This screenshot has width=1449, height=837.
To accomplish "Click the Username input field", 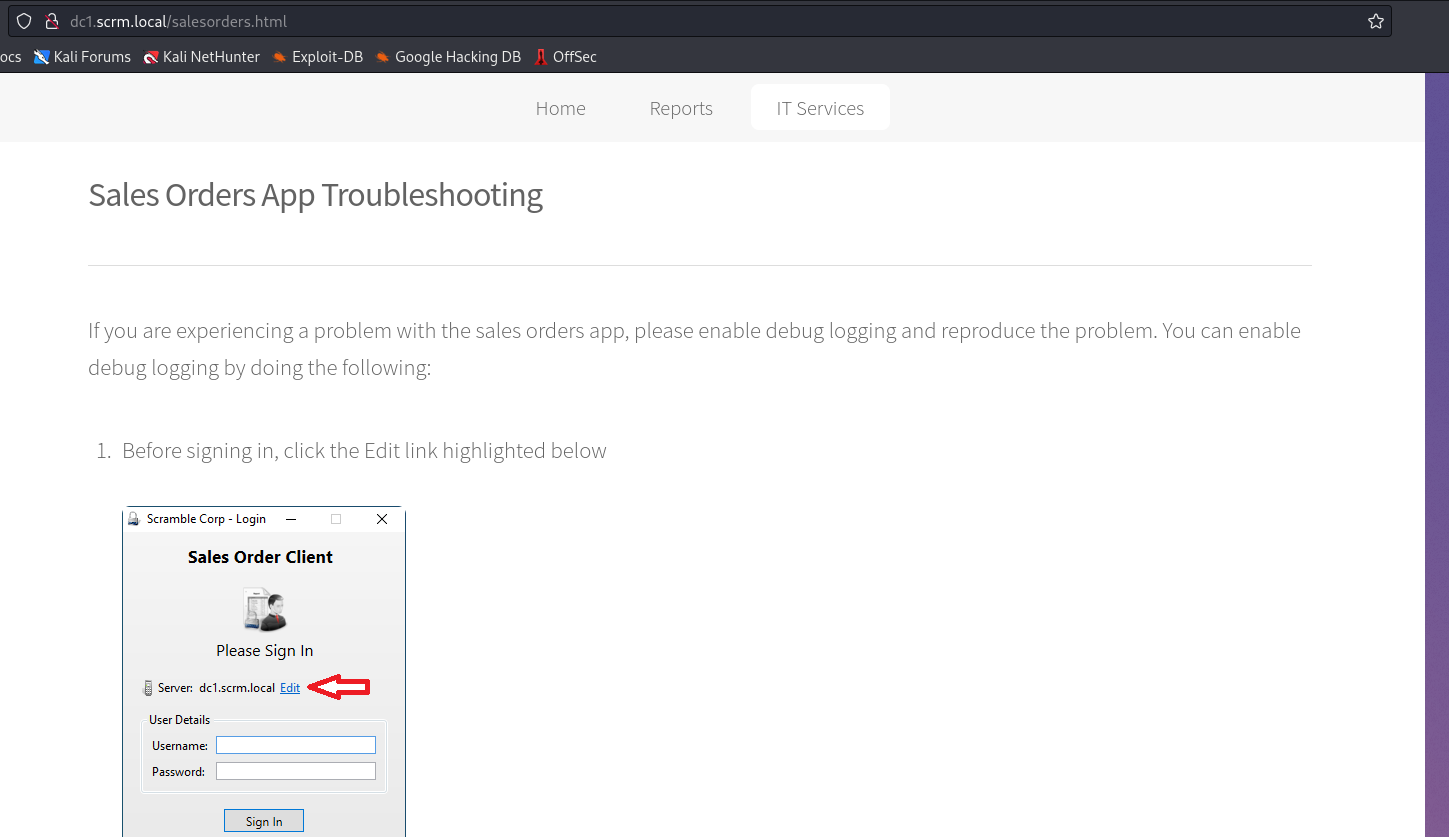I will [x=295, y=744].
